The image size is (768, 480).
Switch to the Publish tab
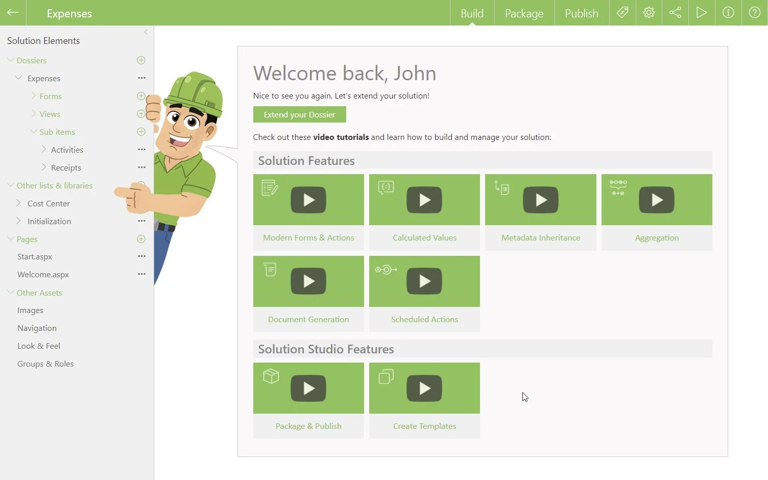(x=581, y=13)
